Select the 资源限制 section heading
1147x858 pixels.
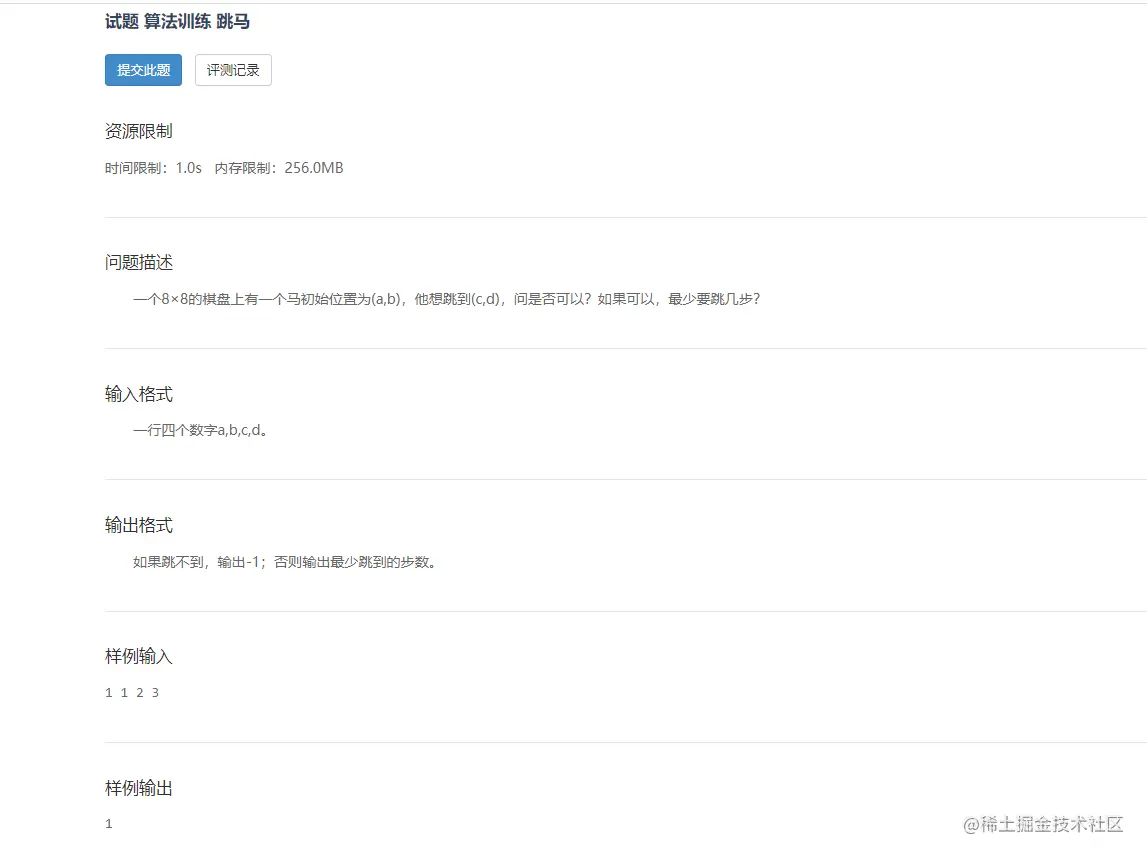point(139,130)
